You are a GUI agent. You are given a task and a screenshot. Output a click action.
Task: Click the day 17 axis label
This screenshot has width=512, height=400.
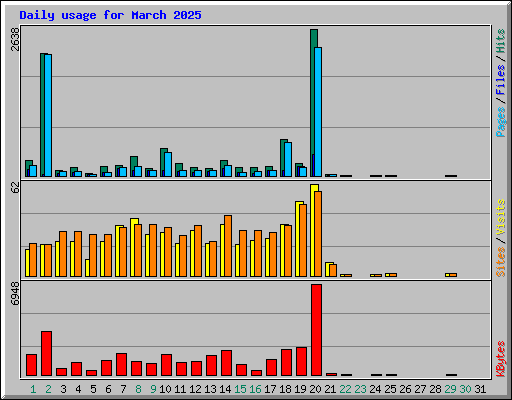point(270,389)
